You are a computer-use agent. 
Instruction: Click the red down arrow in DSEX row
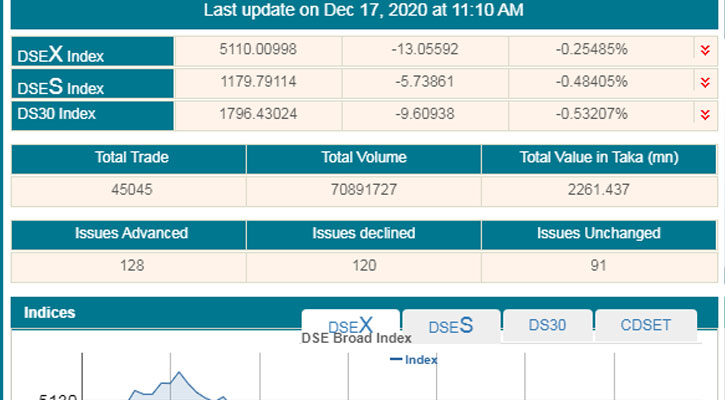(x=703, y=50)
